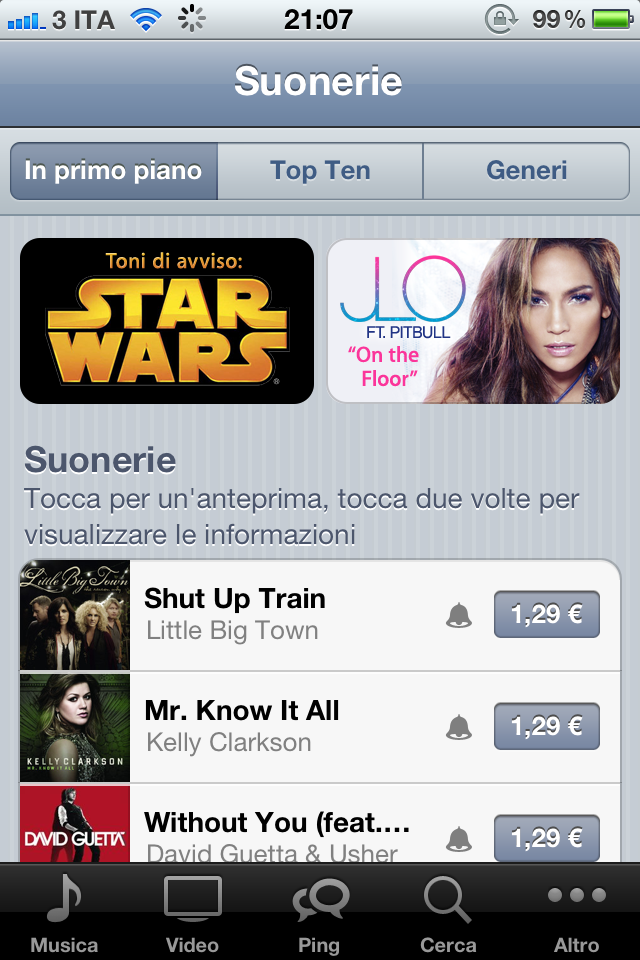Tap the battery indicator in status bar

pos(612,20)
